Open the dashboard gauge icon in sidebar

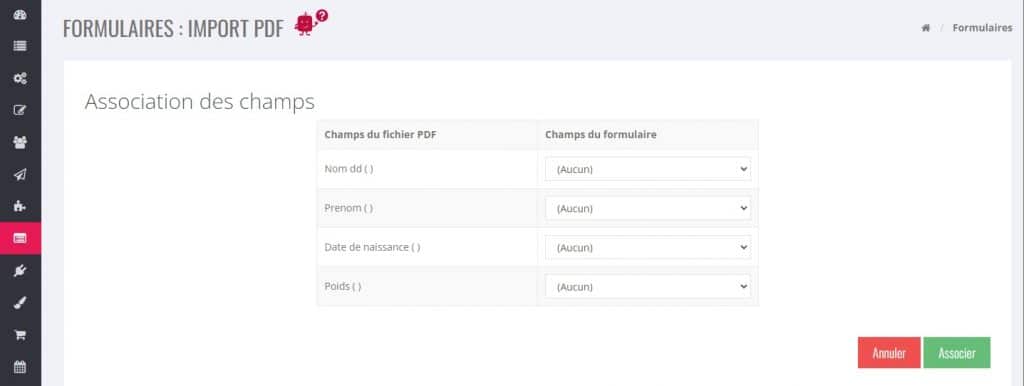[x=20, y=14]
